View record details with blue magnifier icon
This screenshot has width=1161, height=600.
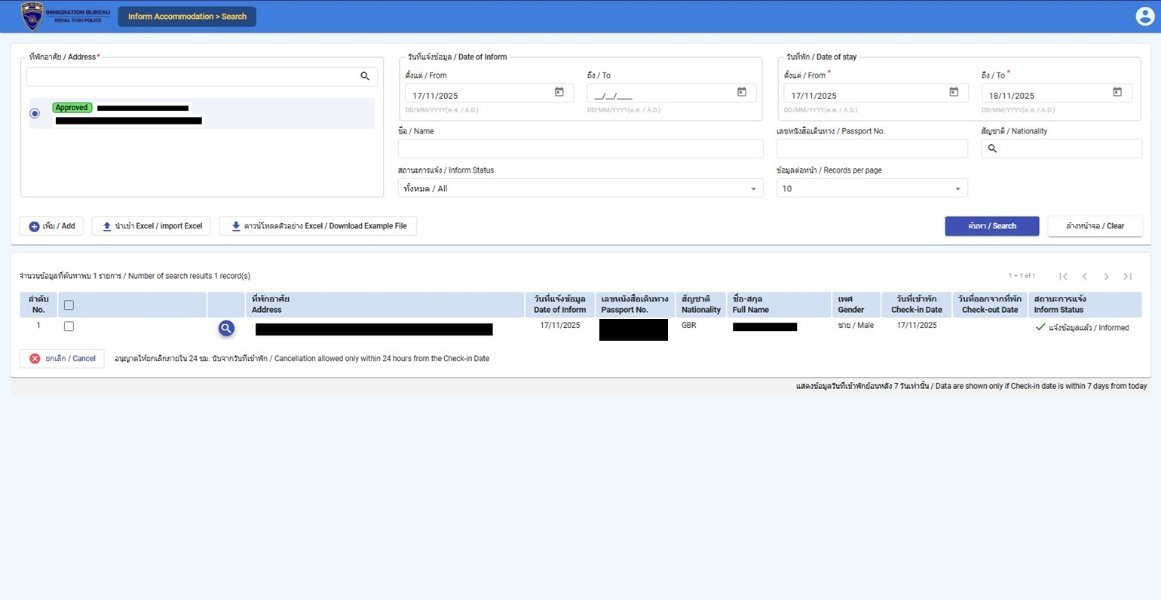[x=226, y=328]
